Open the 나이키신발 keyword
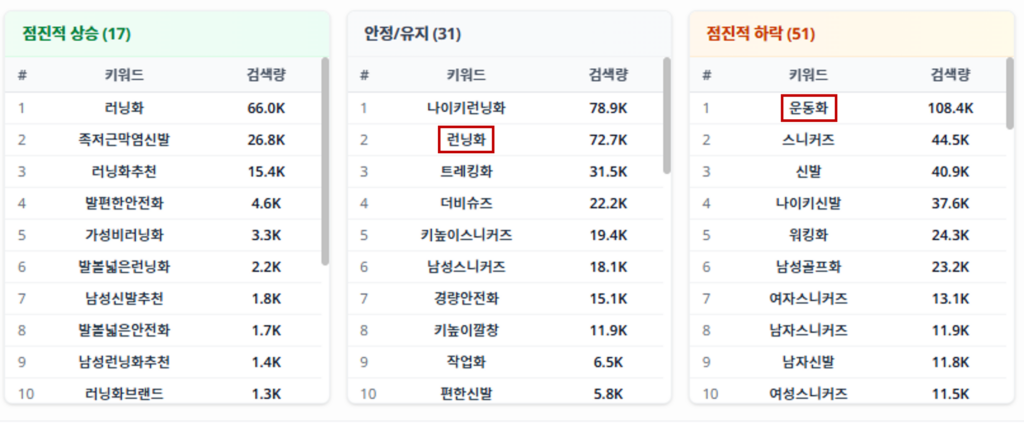The height and width of the screenshot is (423, 1024). click(808, 204)
